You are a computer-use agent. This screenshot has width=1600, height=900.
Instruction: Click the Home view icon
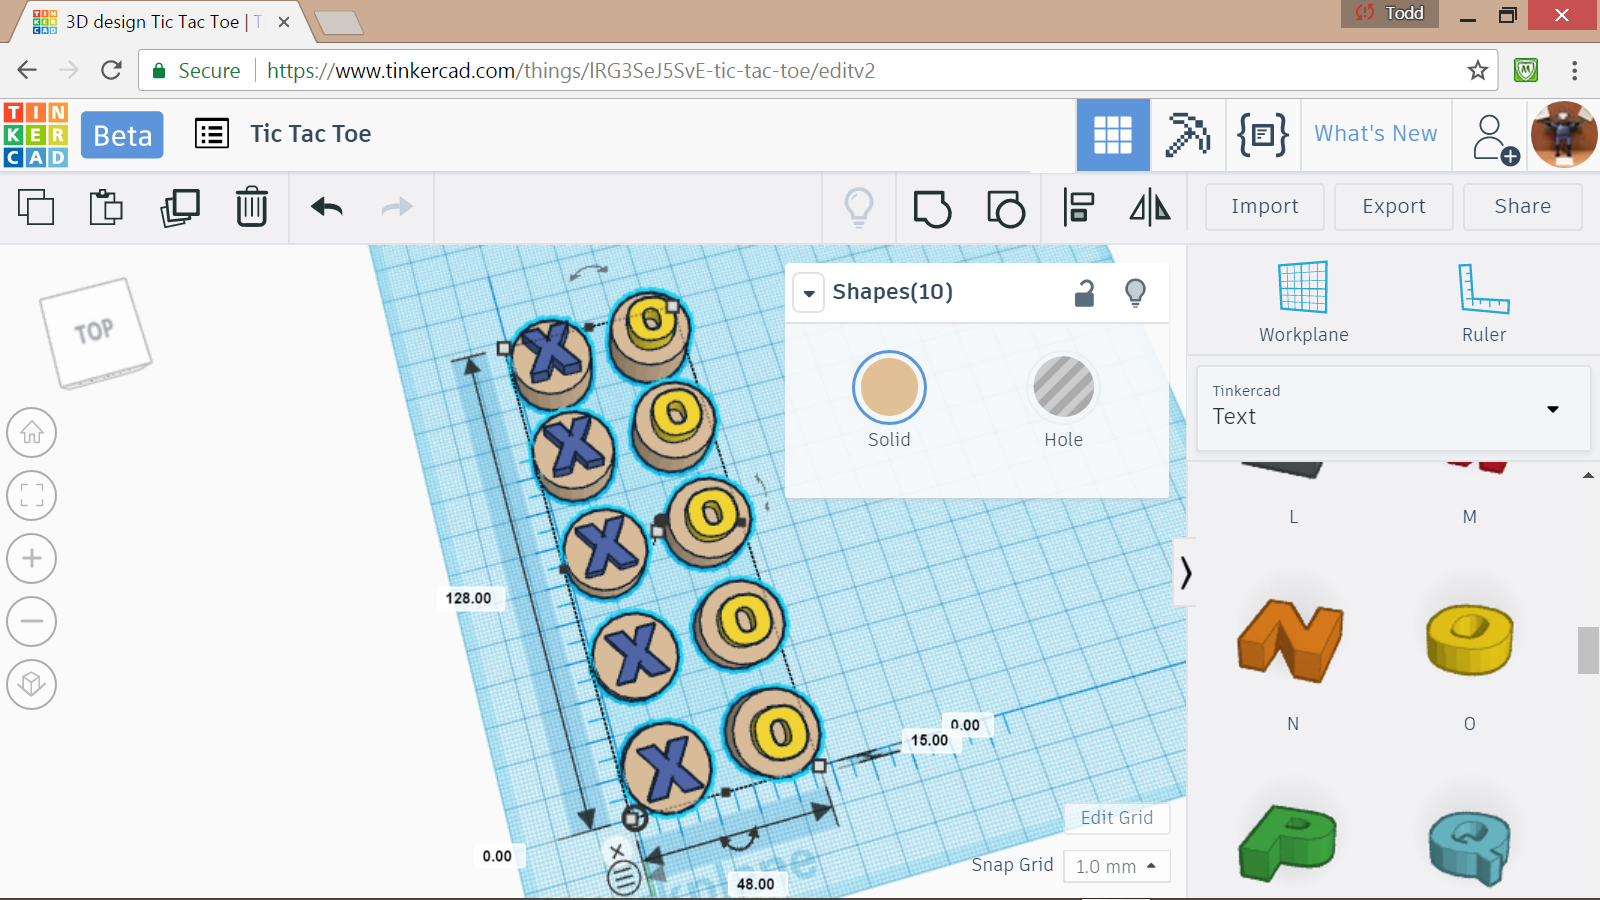(32, 433)
